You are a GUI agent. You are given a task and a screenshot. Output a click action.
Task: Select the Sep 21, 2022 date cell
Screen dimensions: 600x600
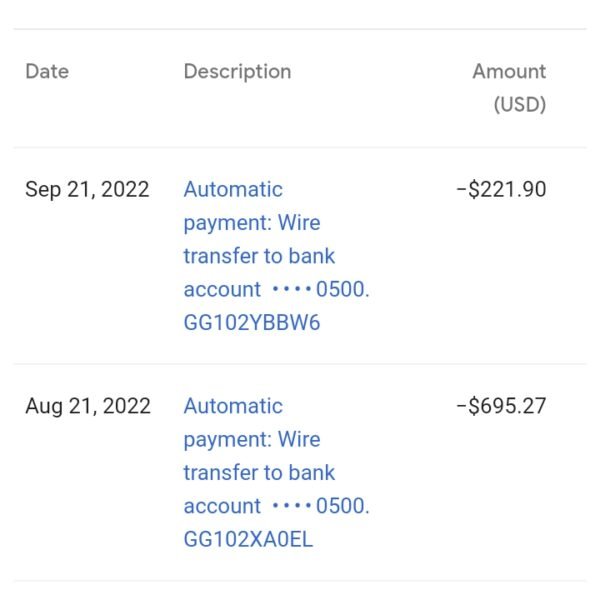coord(87,190)
